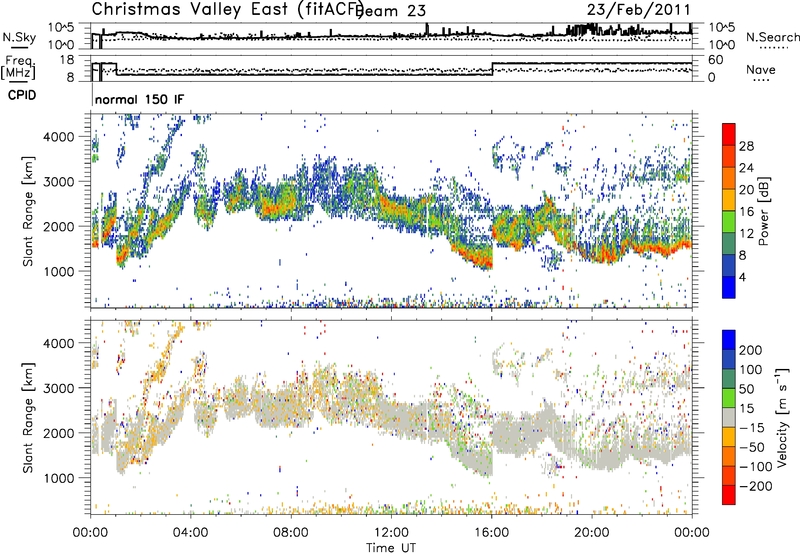800x554 pixels.
Task: Click the '1000' tick on the velocity panel
Action: pos(59,478)
